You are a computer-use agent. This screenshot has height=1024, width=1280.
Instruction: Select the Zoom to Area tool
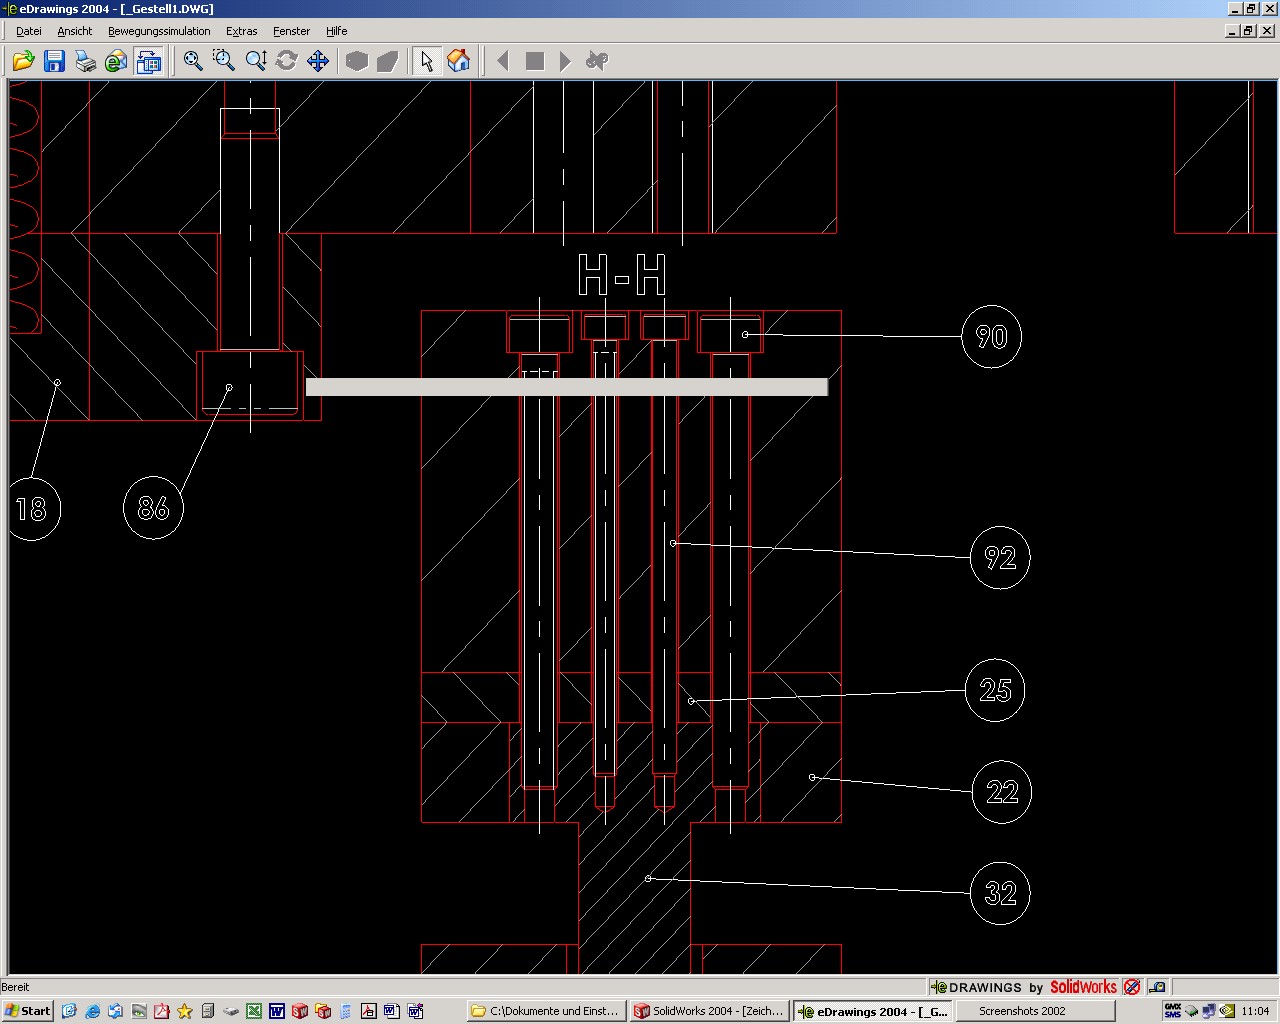coord(224,61)
